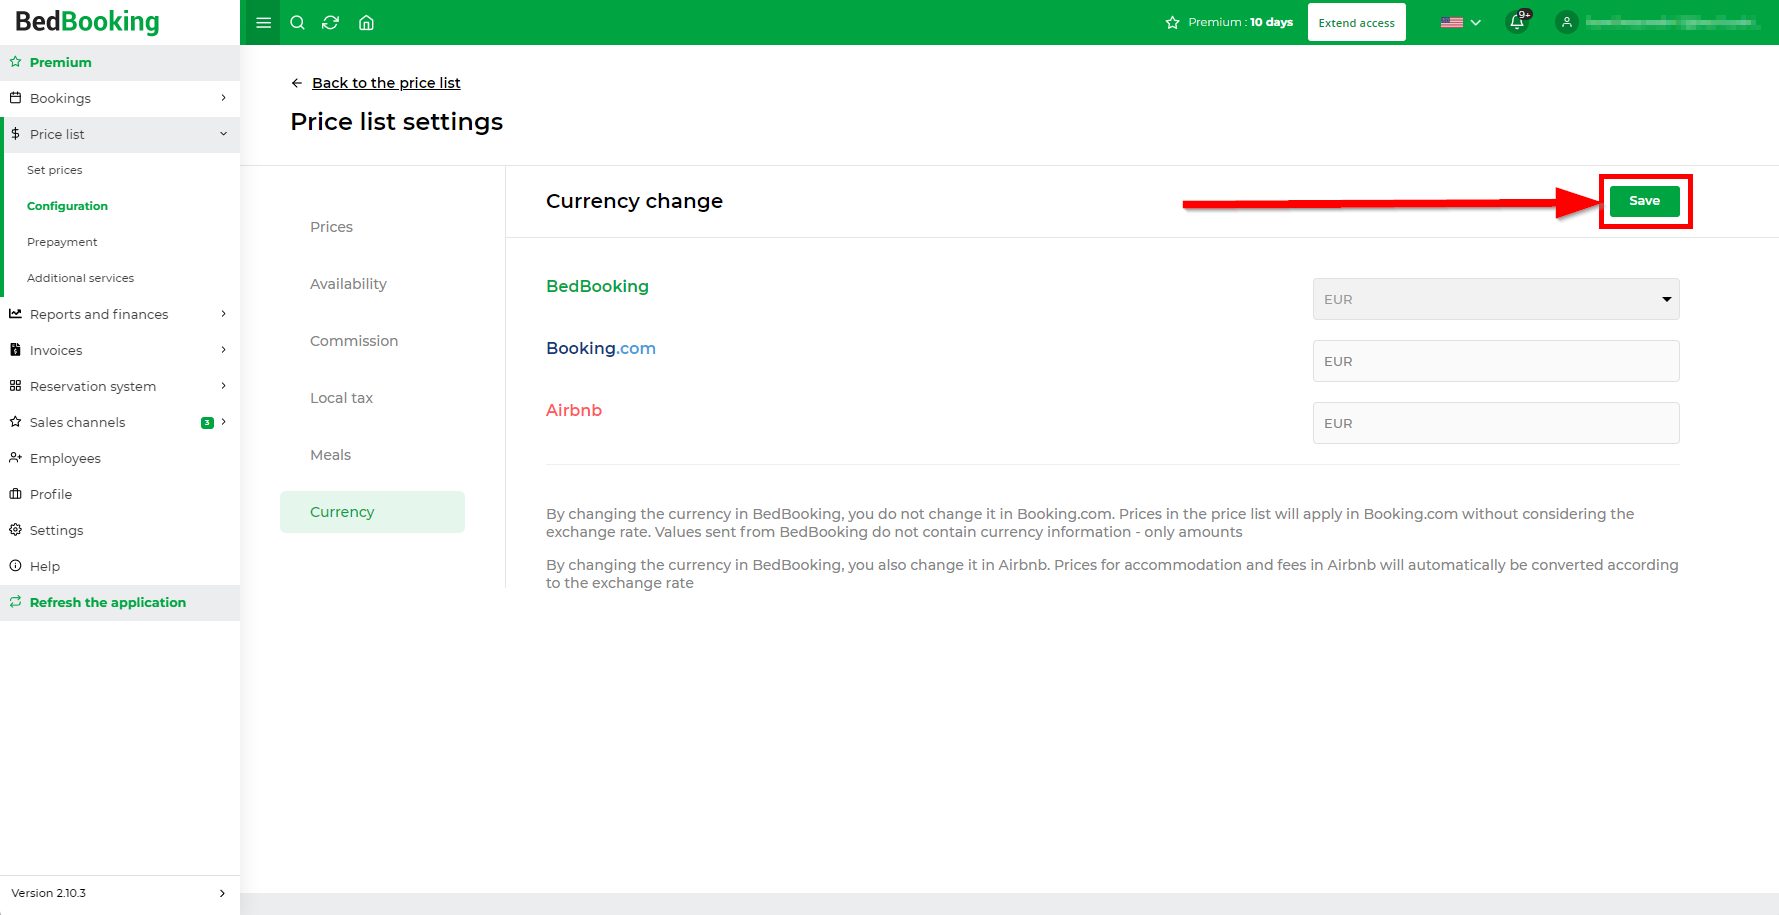This screenshot has height=915, width=1779.
Task: Open language dropdown arrow next to flag
Action: (x=1476, y=23)
